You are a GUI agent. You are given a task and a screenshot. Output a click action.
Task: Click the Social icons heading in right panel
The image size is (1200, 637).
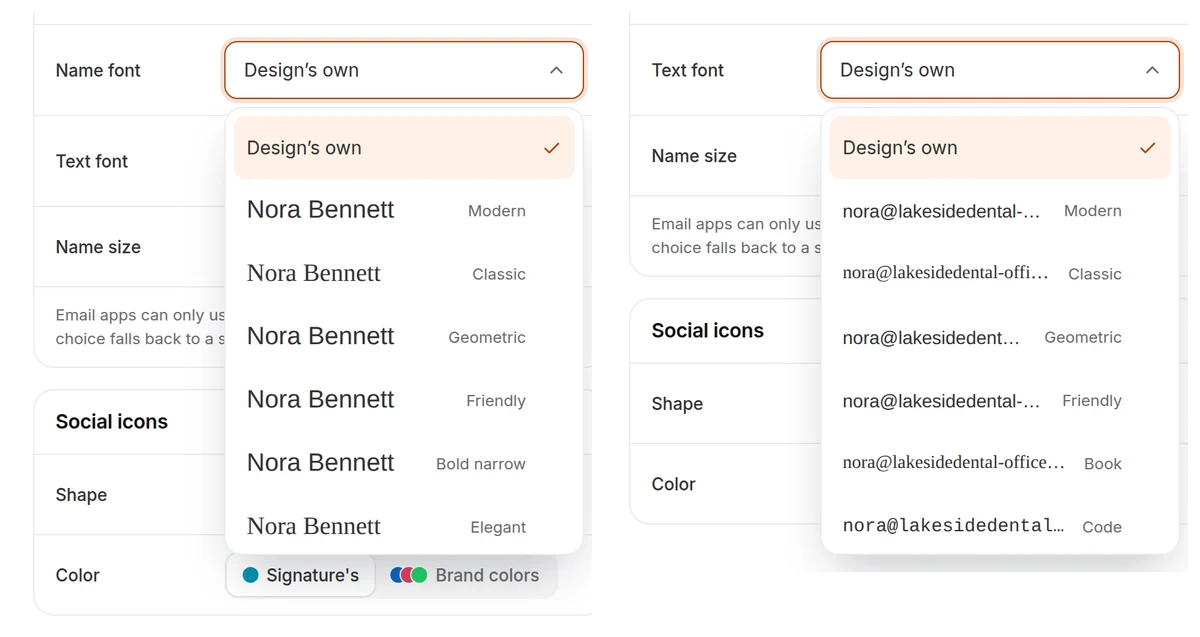[x=708, y=331]
